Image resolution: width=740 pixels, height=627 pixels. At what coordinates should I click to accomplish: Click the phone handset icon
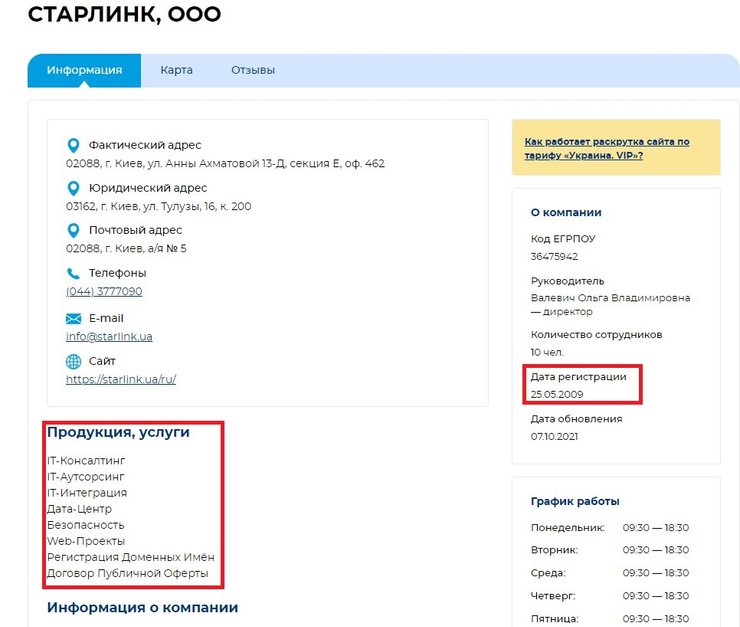[73, 273]
